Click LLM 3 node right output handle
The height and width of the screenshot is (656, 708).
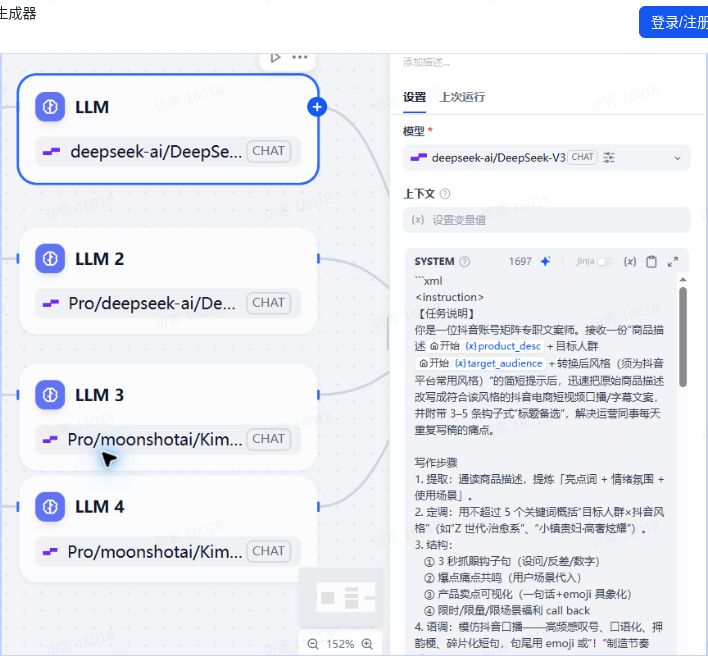point(318,395)
